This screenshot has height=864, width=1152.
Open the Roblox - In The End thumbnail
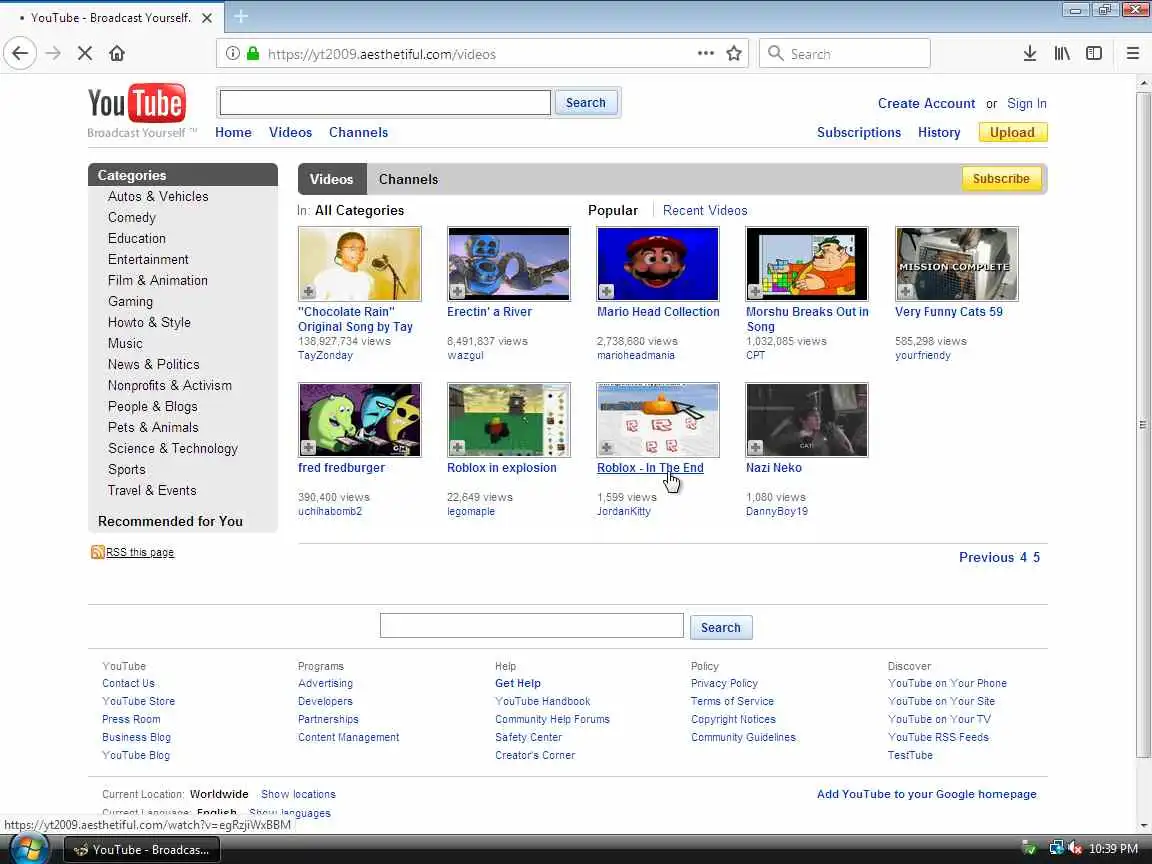click(x=658, y=420)
